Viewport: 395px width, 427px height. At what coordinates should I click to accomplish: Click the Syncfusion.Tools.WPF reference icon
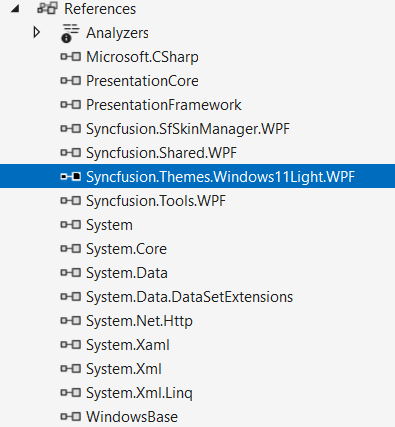pos(71,201)
